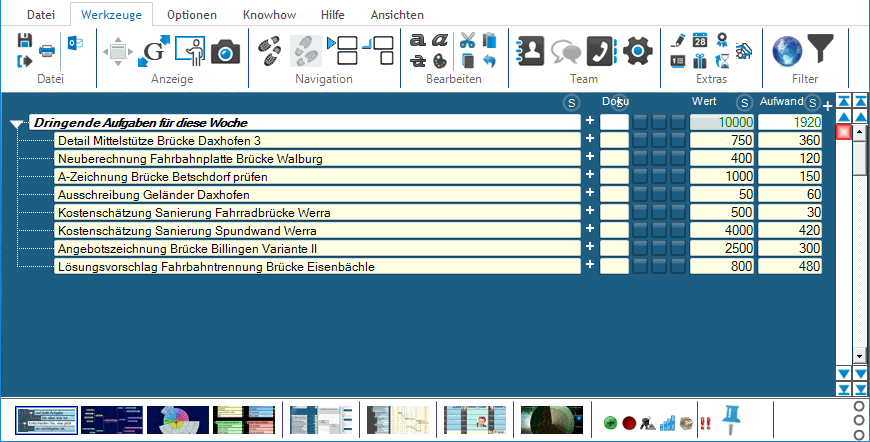This screenshot has height=442, width=870.
Task: Open the Optionen ribbon tab
Action: coord(191,15)
